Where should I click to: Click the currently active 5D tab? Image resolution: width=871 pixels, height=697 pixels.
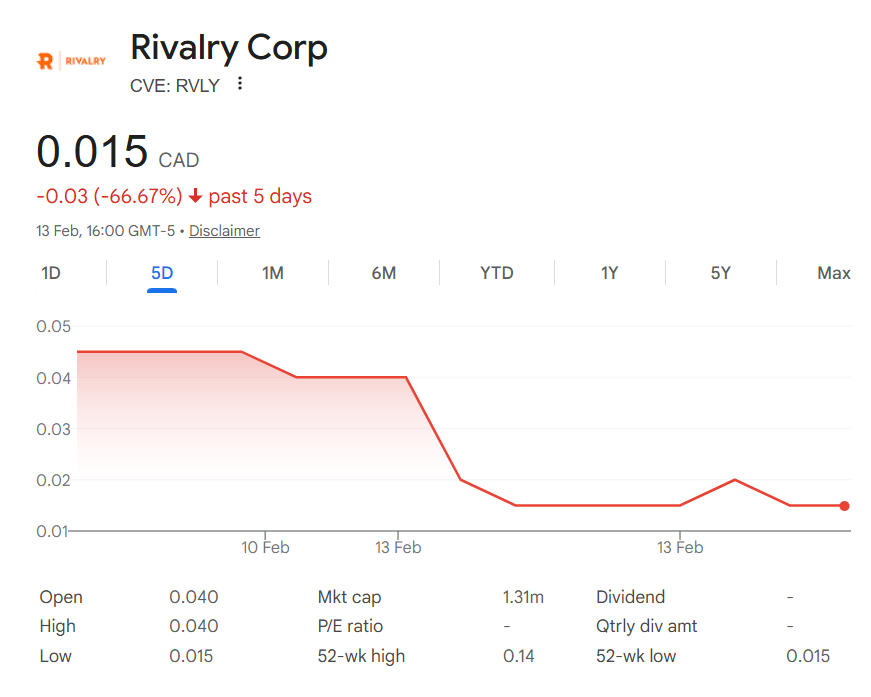160,272
